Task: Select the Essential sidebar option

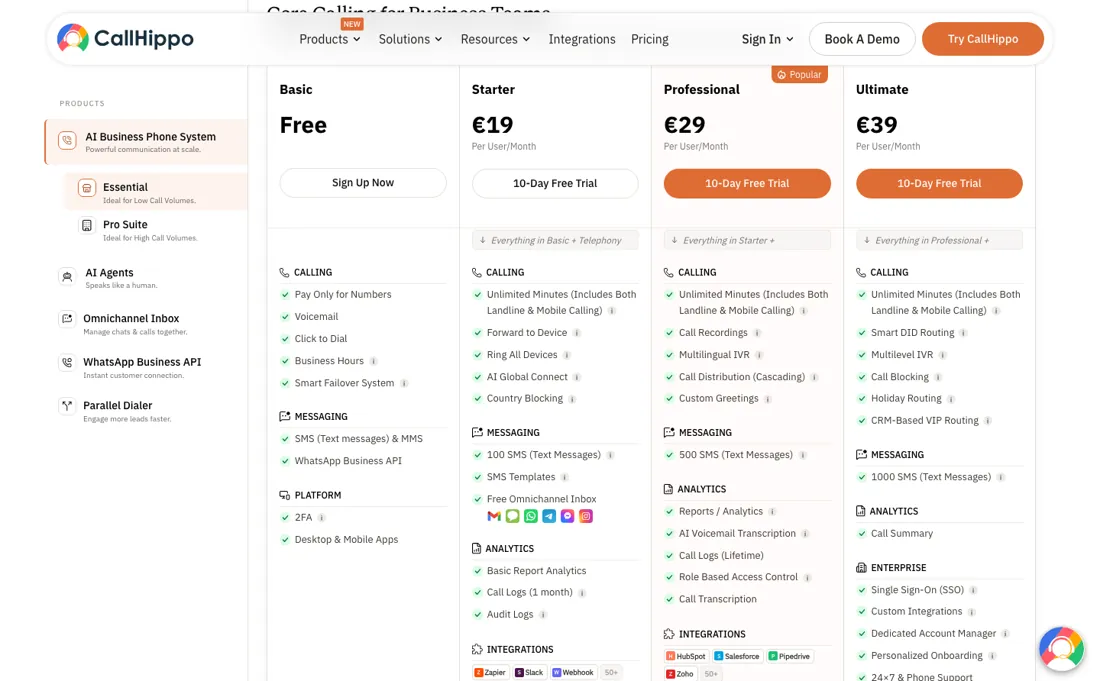Action: (155, 191)
